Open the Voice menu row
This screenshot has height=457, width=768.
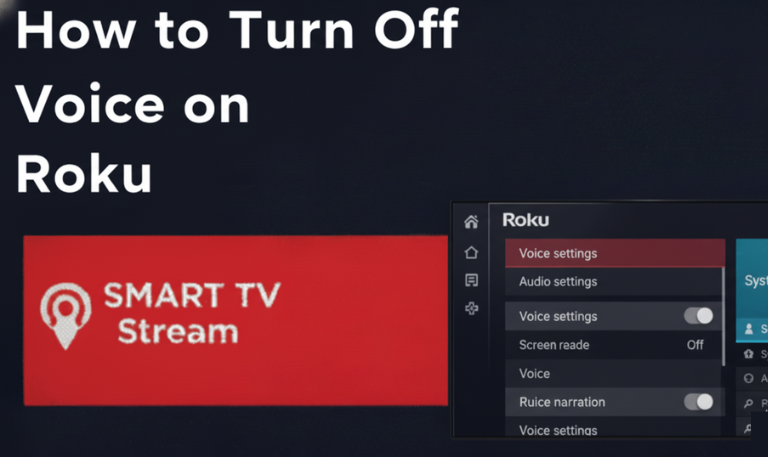click(614, 374)
